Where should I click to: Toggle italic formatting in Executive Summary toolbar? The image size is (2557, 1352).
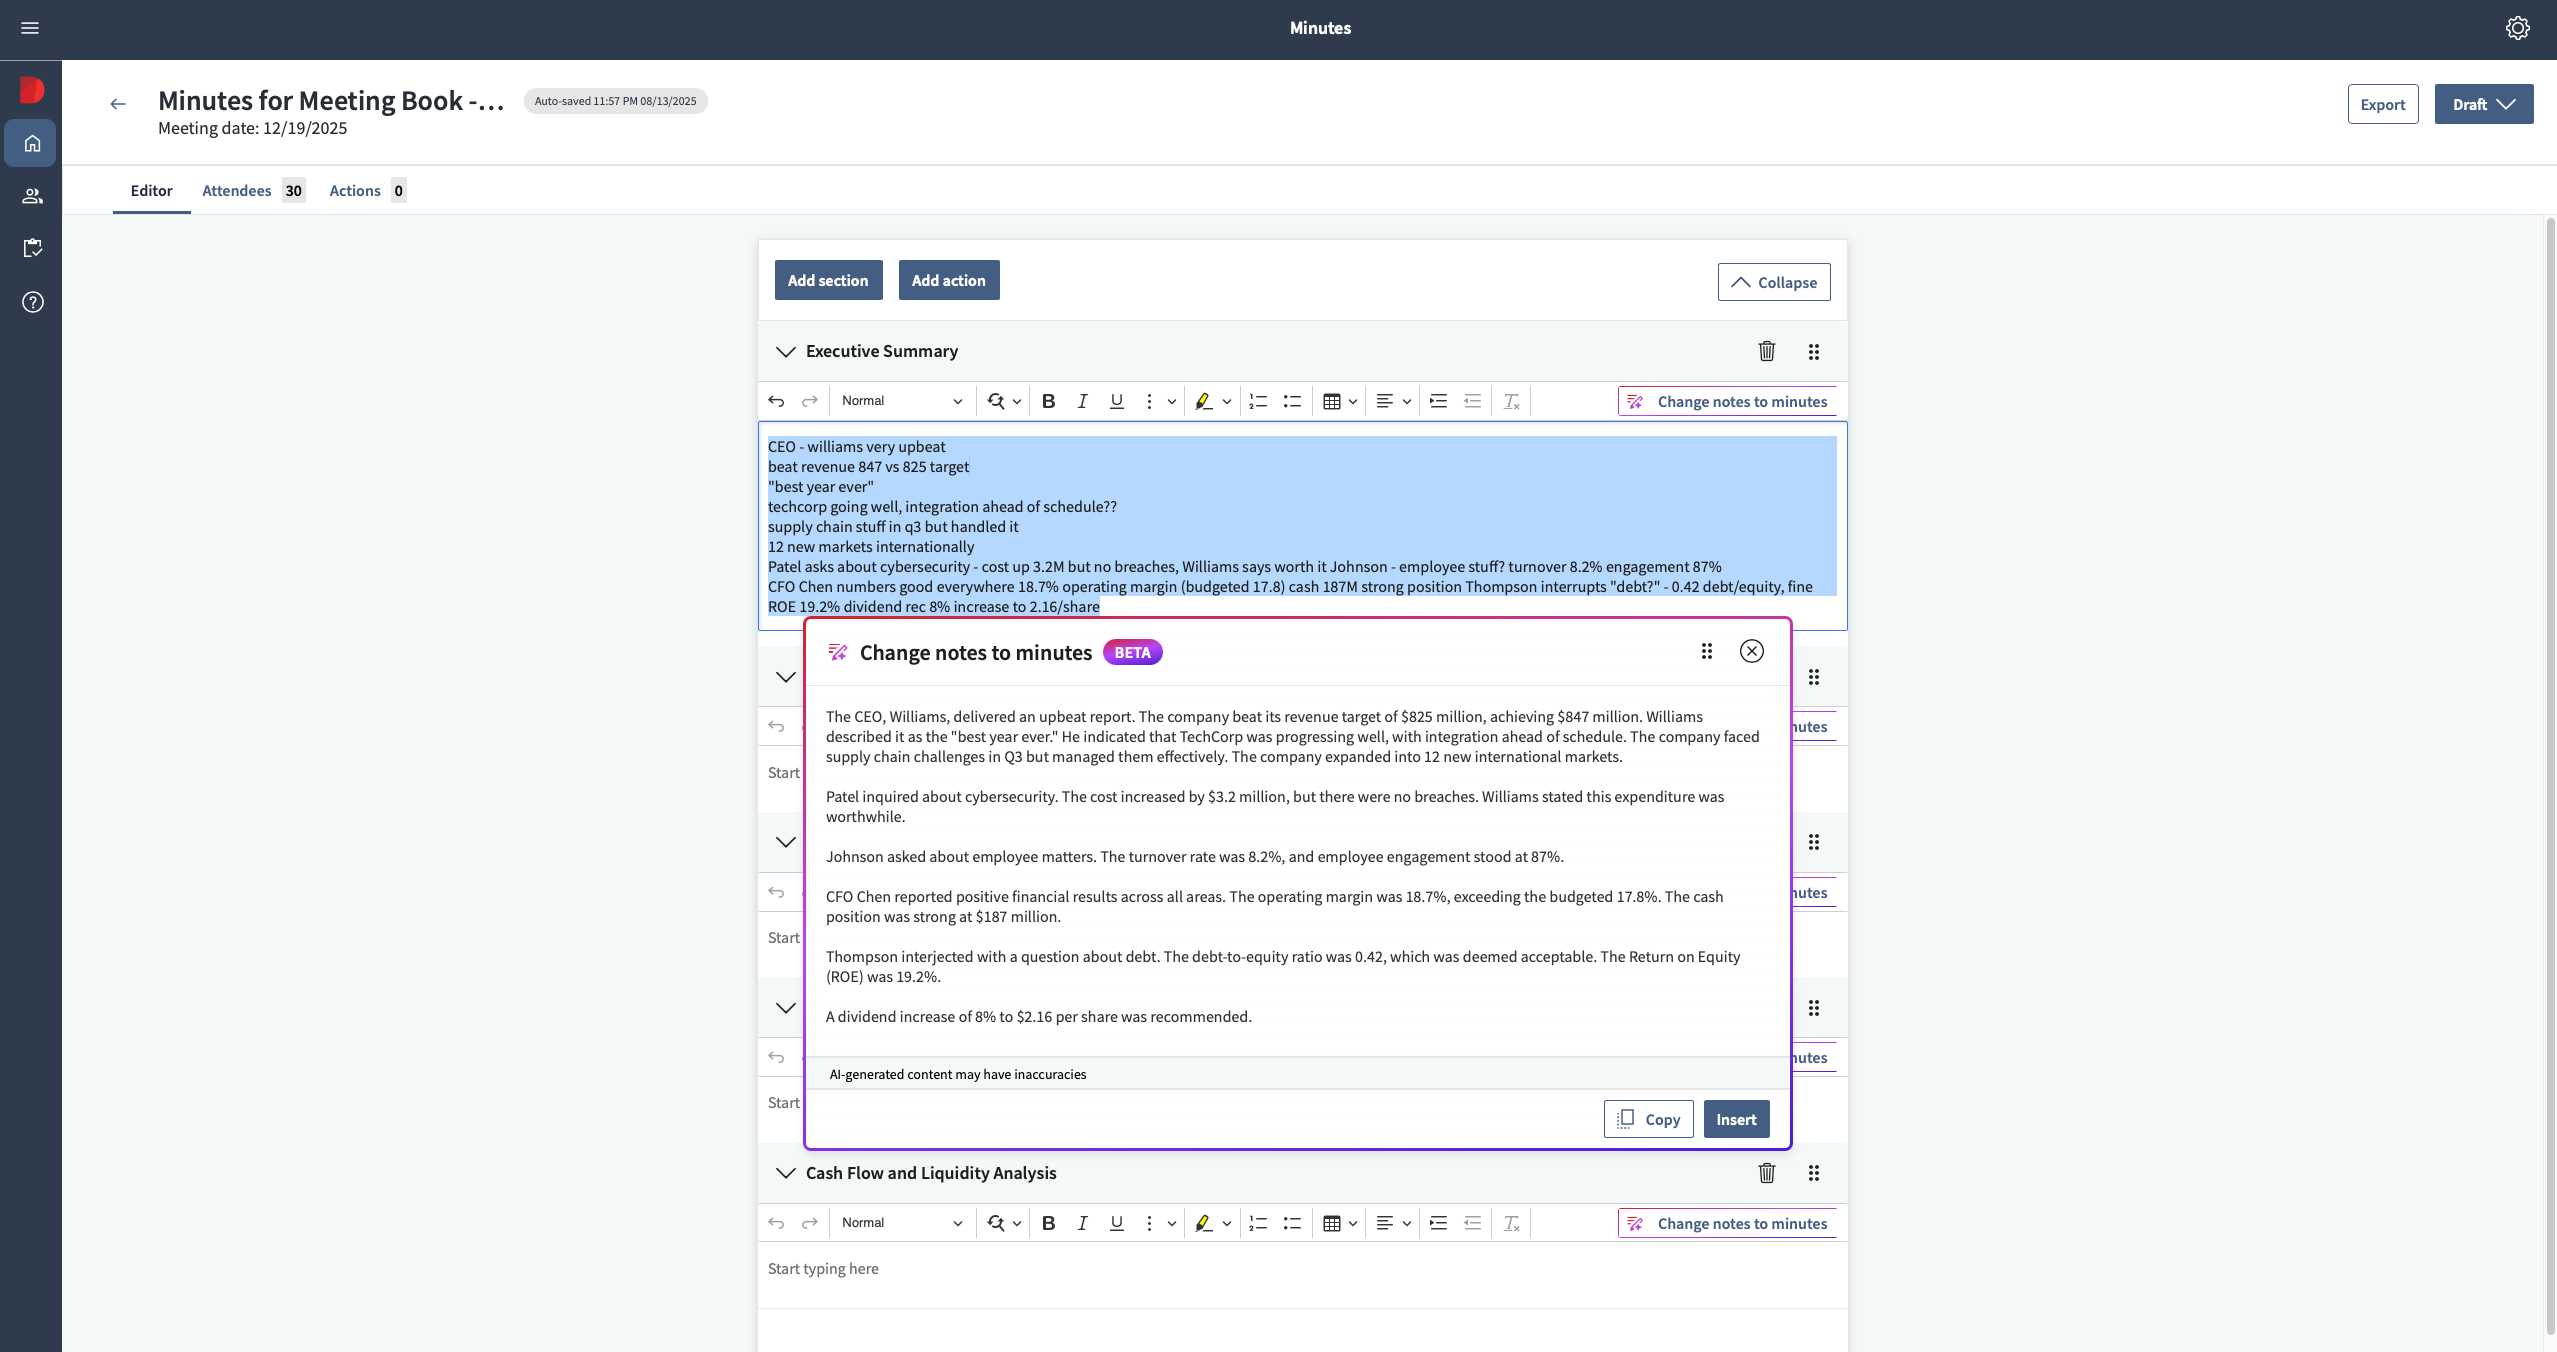(1082, 401)
